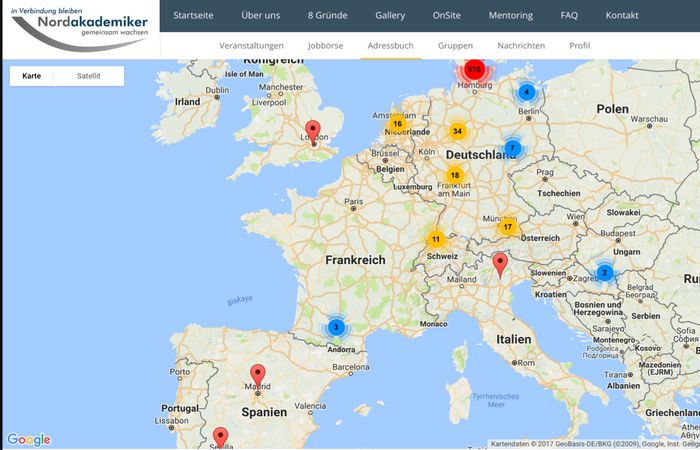Click the Dublin city label
700x450 pixels.
tap(217, 90)
